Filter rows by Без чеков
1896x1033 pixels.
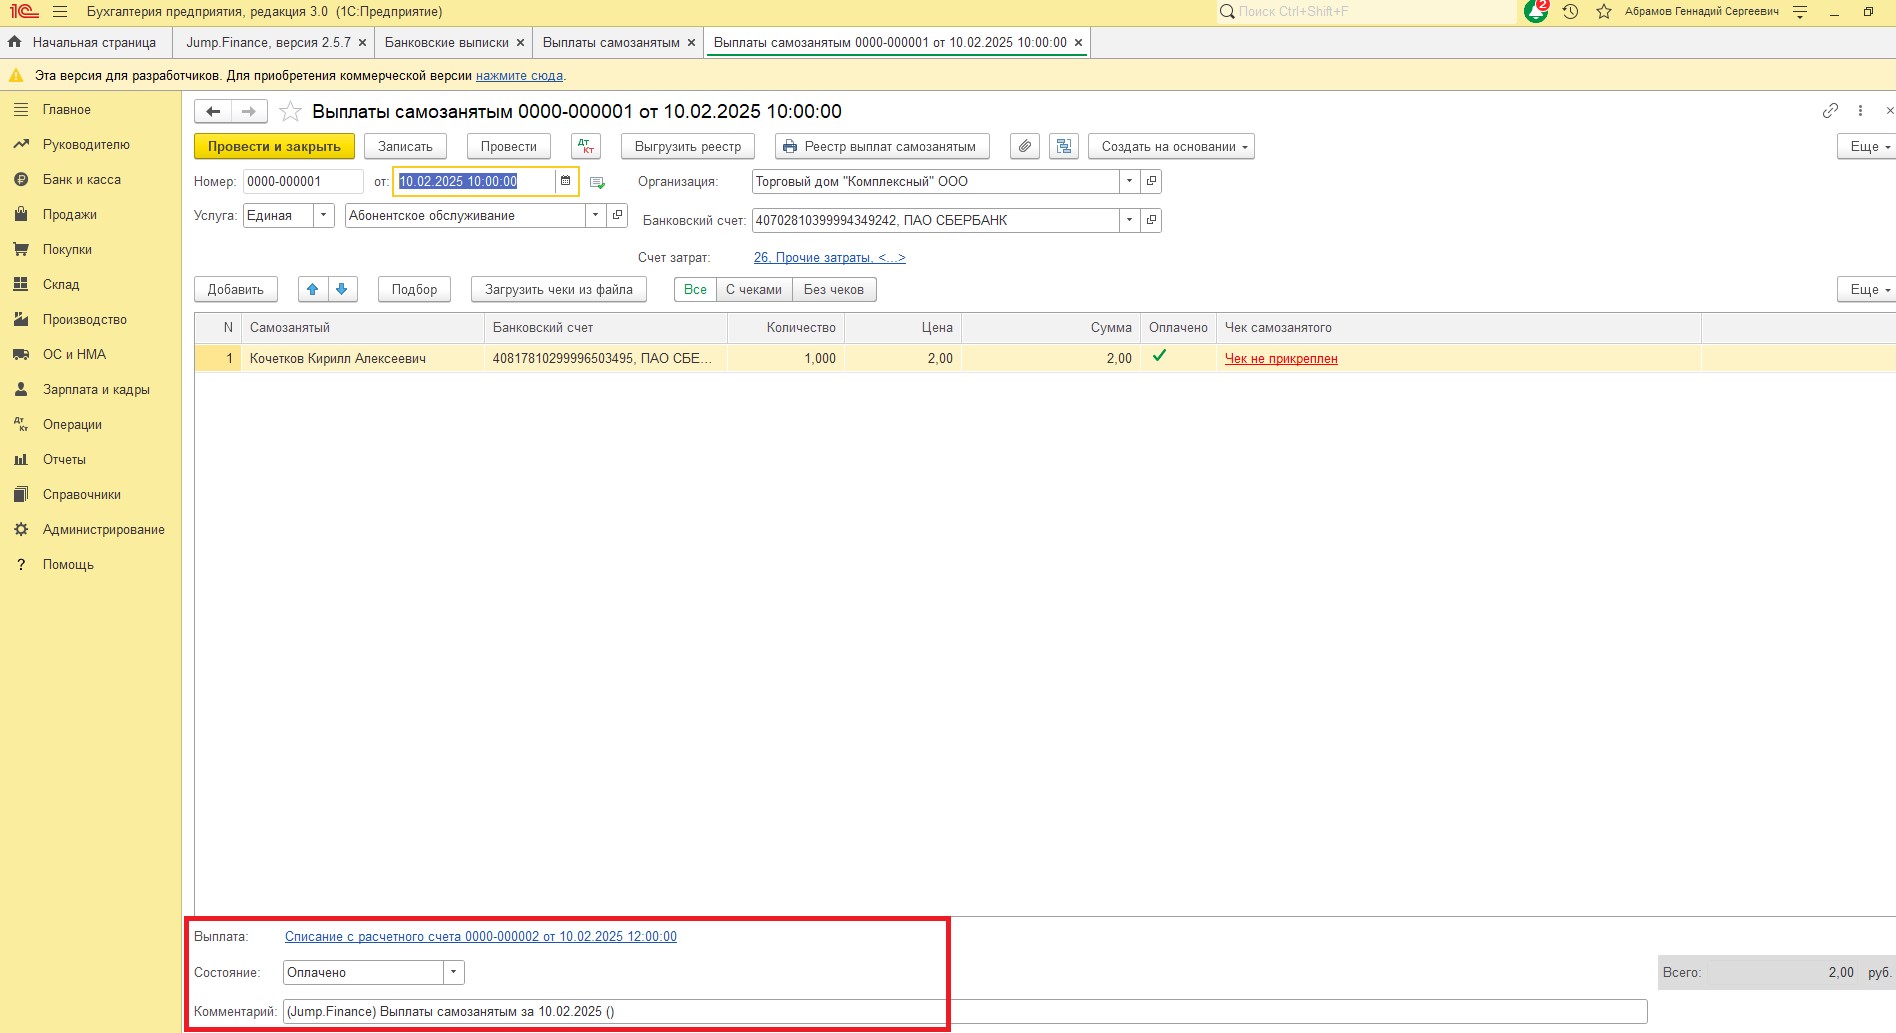click(x=833, y=289)
